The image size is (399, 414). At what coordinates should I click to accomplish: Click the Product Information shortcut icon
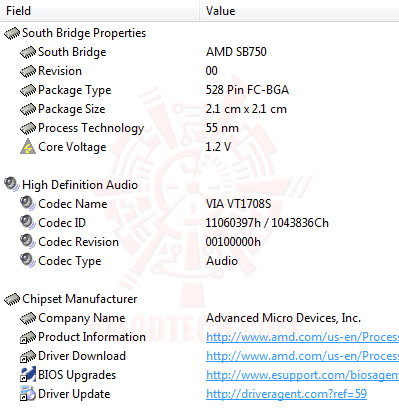(x=28, y=337)
